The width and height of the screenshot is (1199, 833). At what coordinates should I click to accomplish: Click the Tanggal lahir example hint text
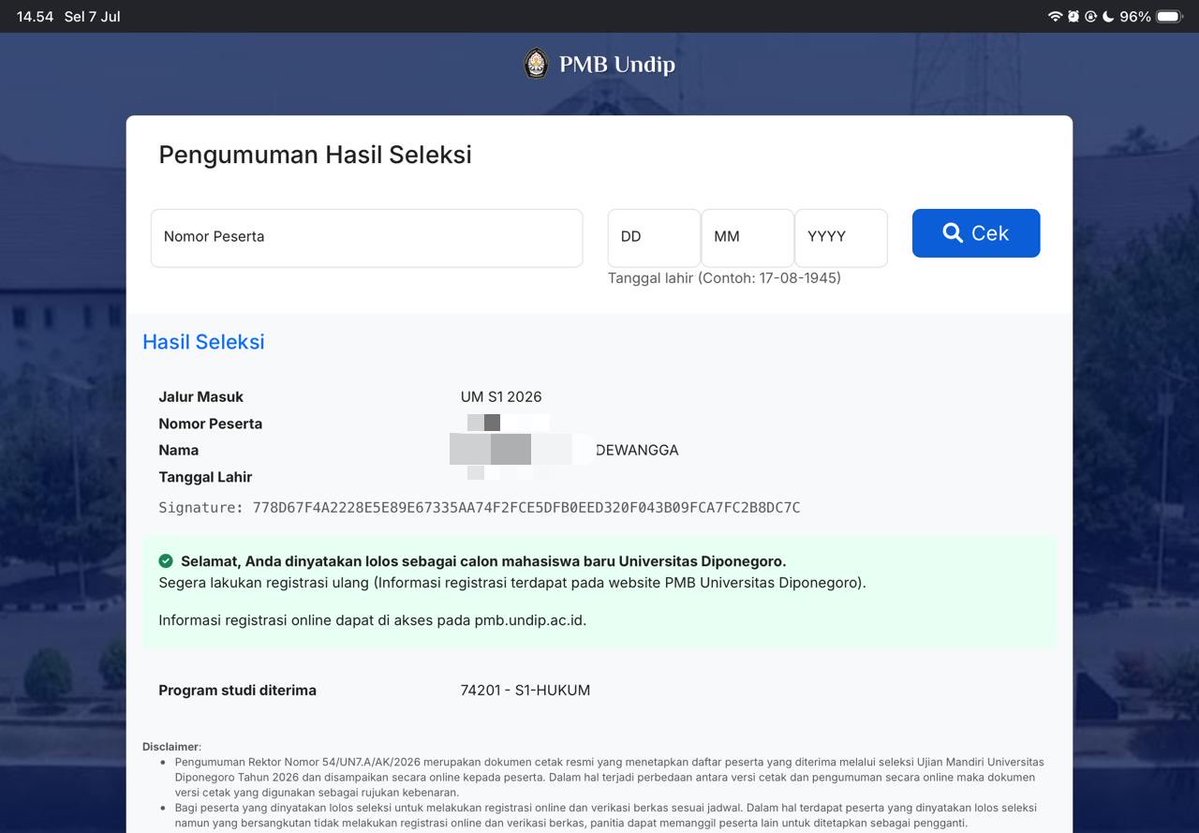pyautogui.click(x=724, y=278)
